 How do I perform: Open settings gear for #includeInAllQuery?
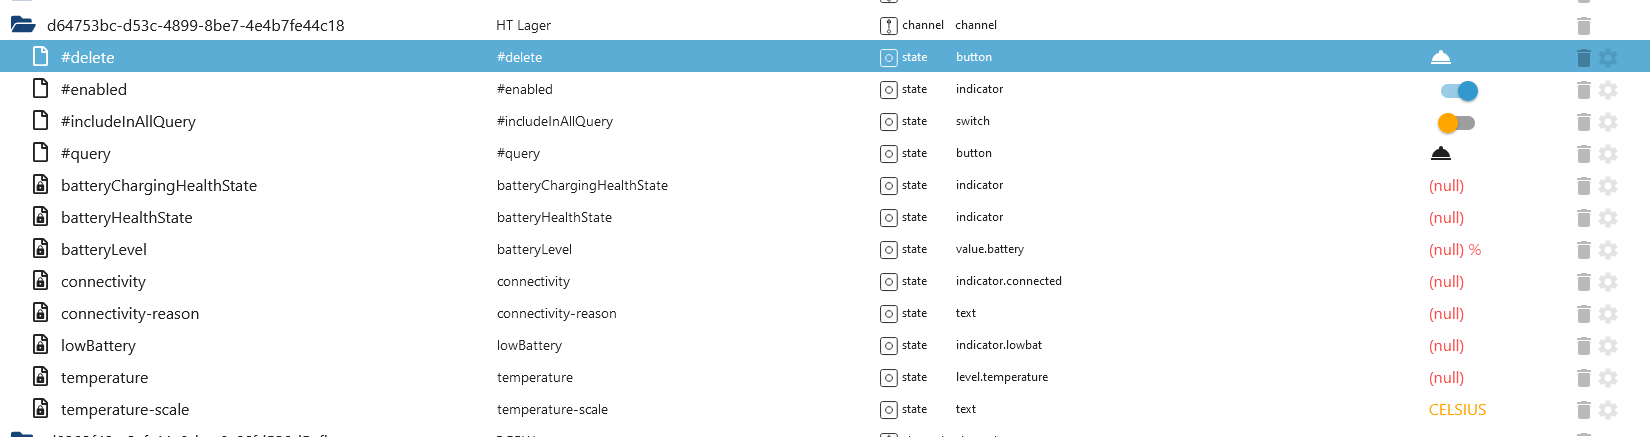pos(1608,122)
